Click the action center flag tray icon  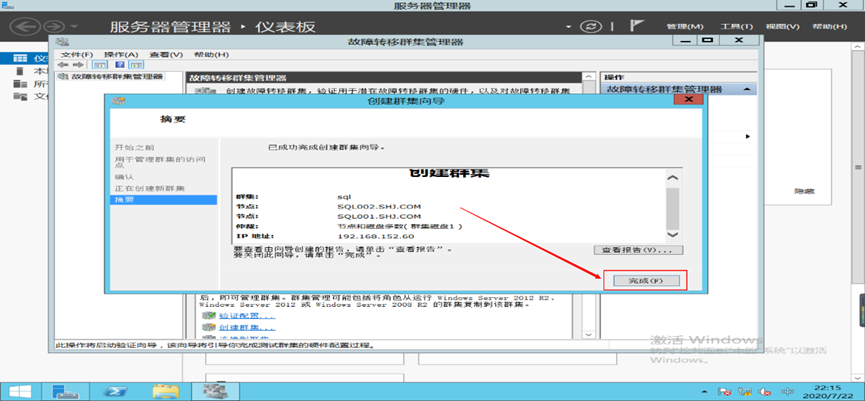coord(725,392)
